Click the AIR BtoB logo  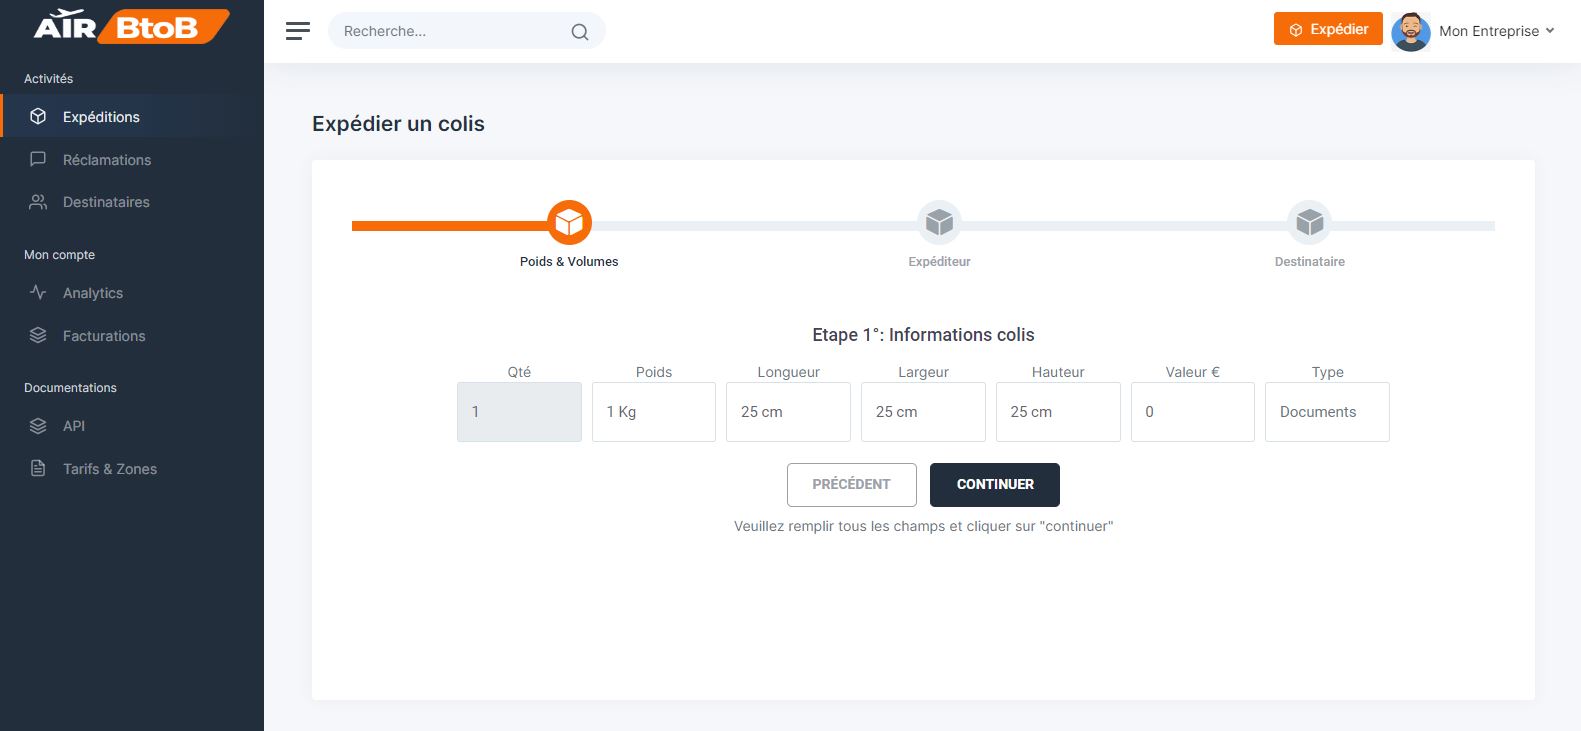[x=131, y=26]
